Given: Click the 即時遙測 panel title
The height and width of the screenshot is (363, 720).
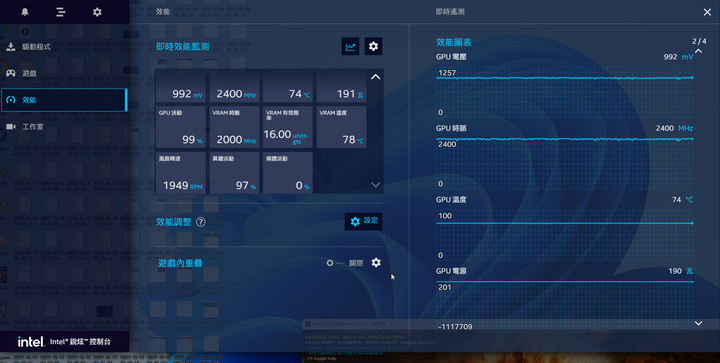Looking at the screenshot, I should coord(450,11).
